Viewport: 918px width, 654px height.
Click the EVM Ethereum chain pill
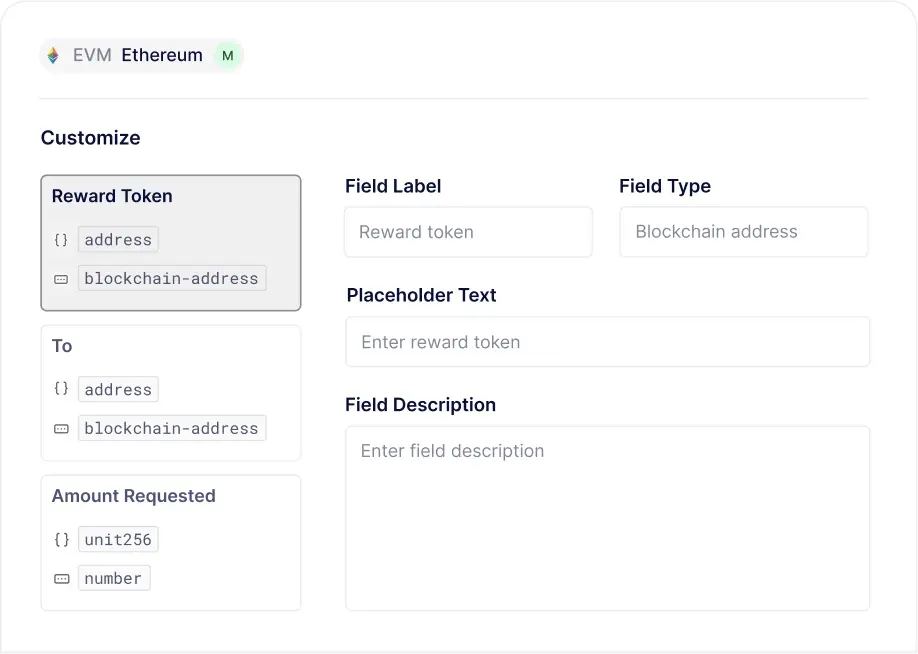[140, 56]
